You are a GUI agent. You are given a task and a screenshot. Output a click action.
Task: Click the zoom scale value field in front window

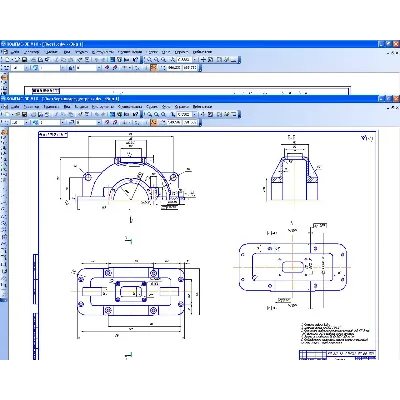click(184, 114)
